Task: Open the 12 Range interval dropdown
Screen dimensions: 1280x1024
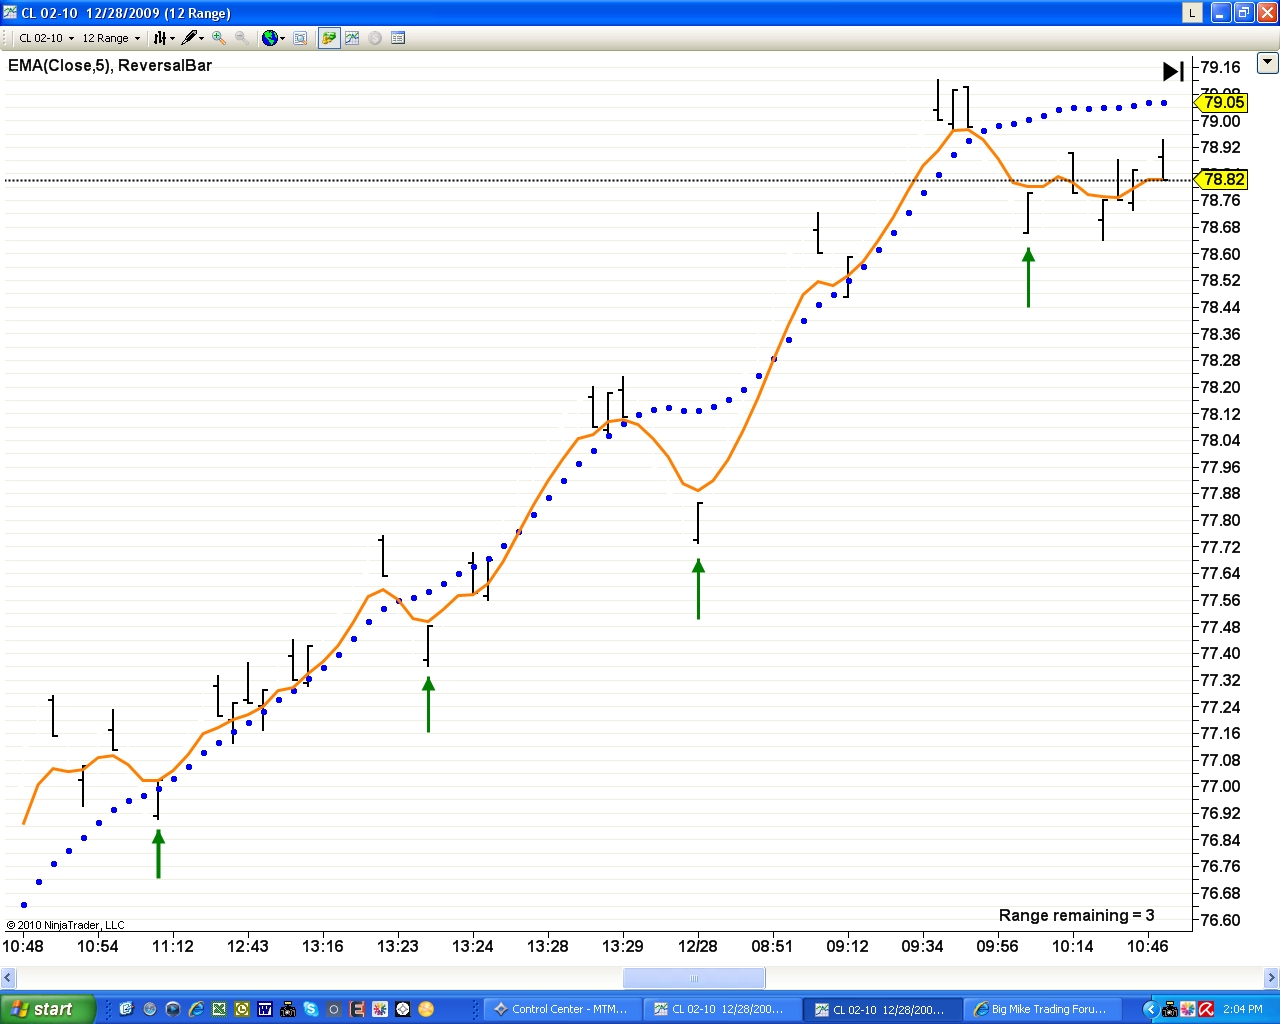Action: 111,38
